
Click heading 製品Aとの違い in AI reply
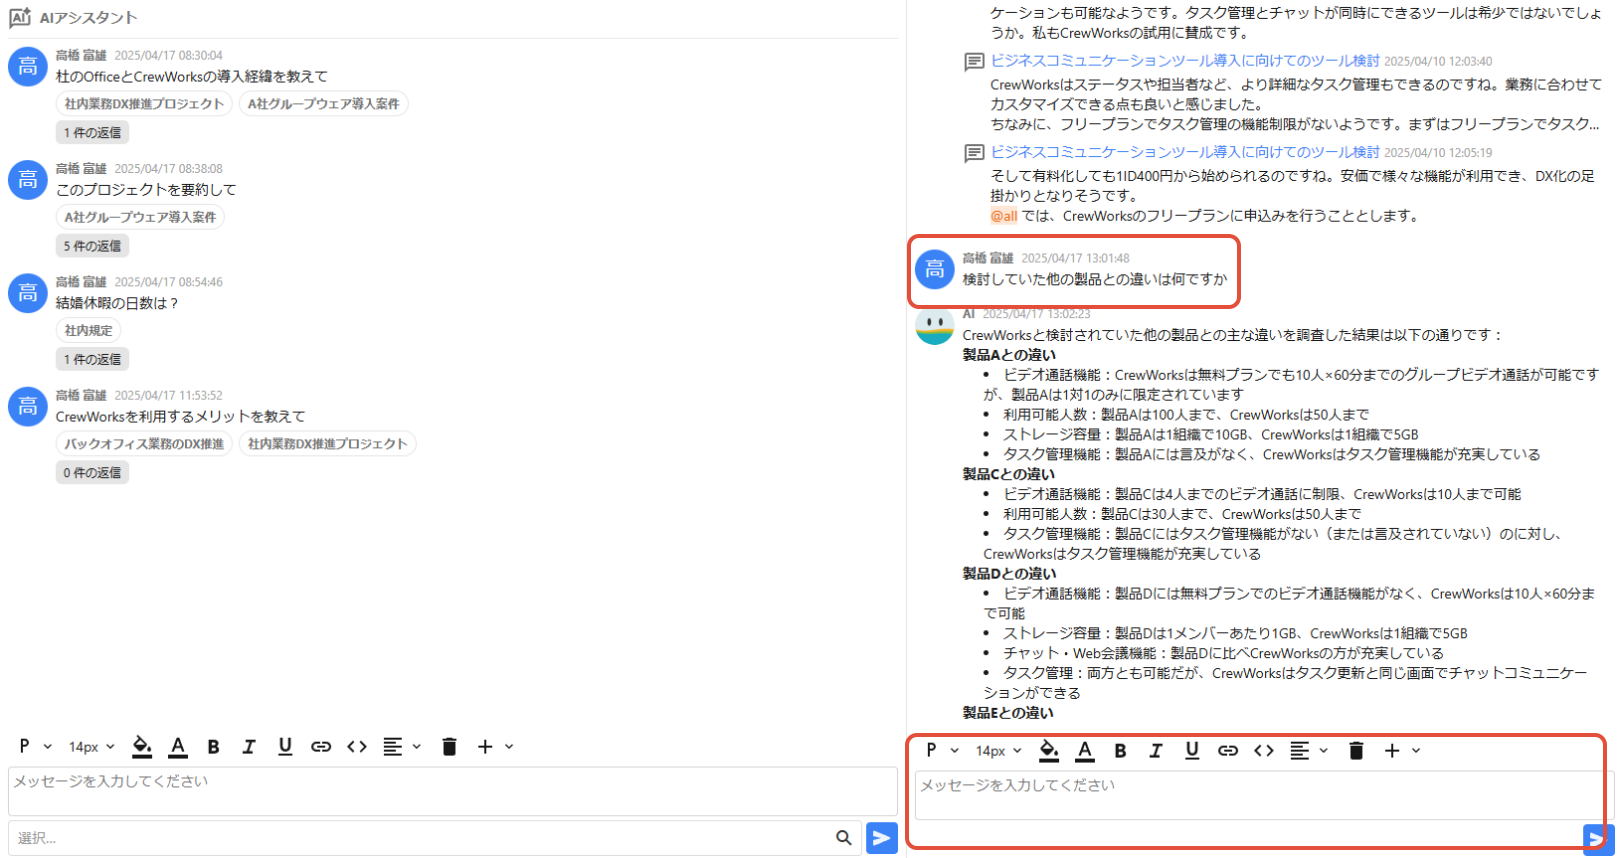[x=1009, y=355]
